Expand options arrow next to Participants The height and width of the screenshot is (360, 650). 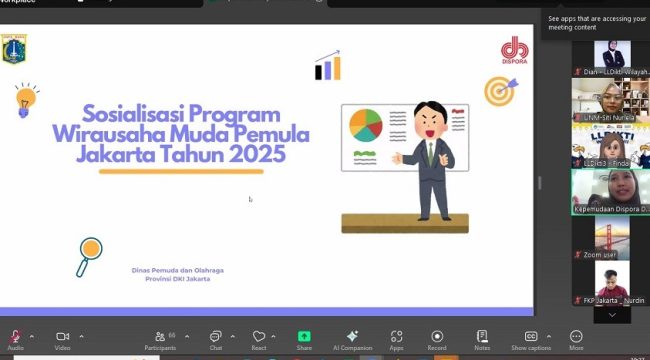[187, 336]
